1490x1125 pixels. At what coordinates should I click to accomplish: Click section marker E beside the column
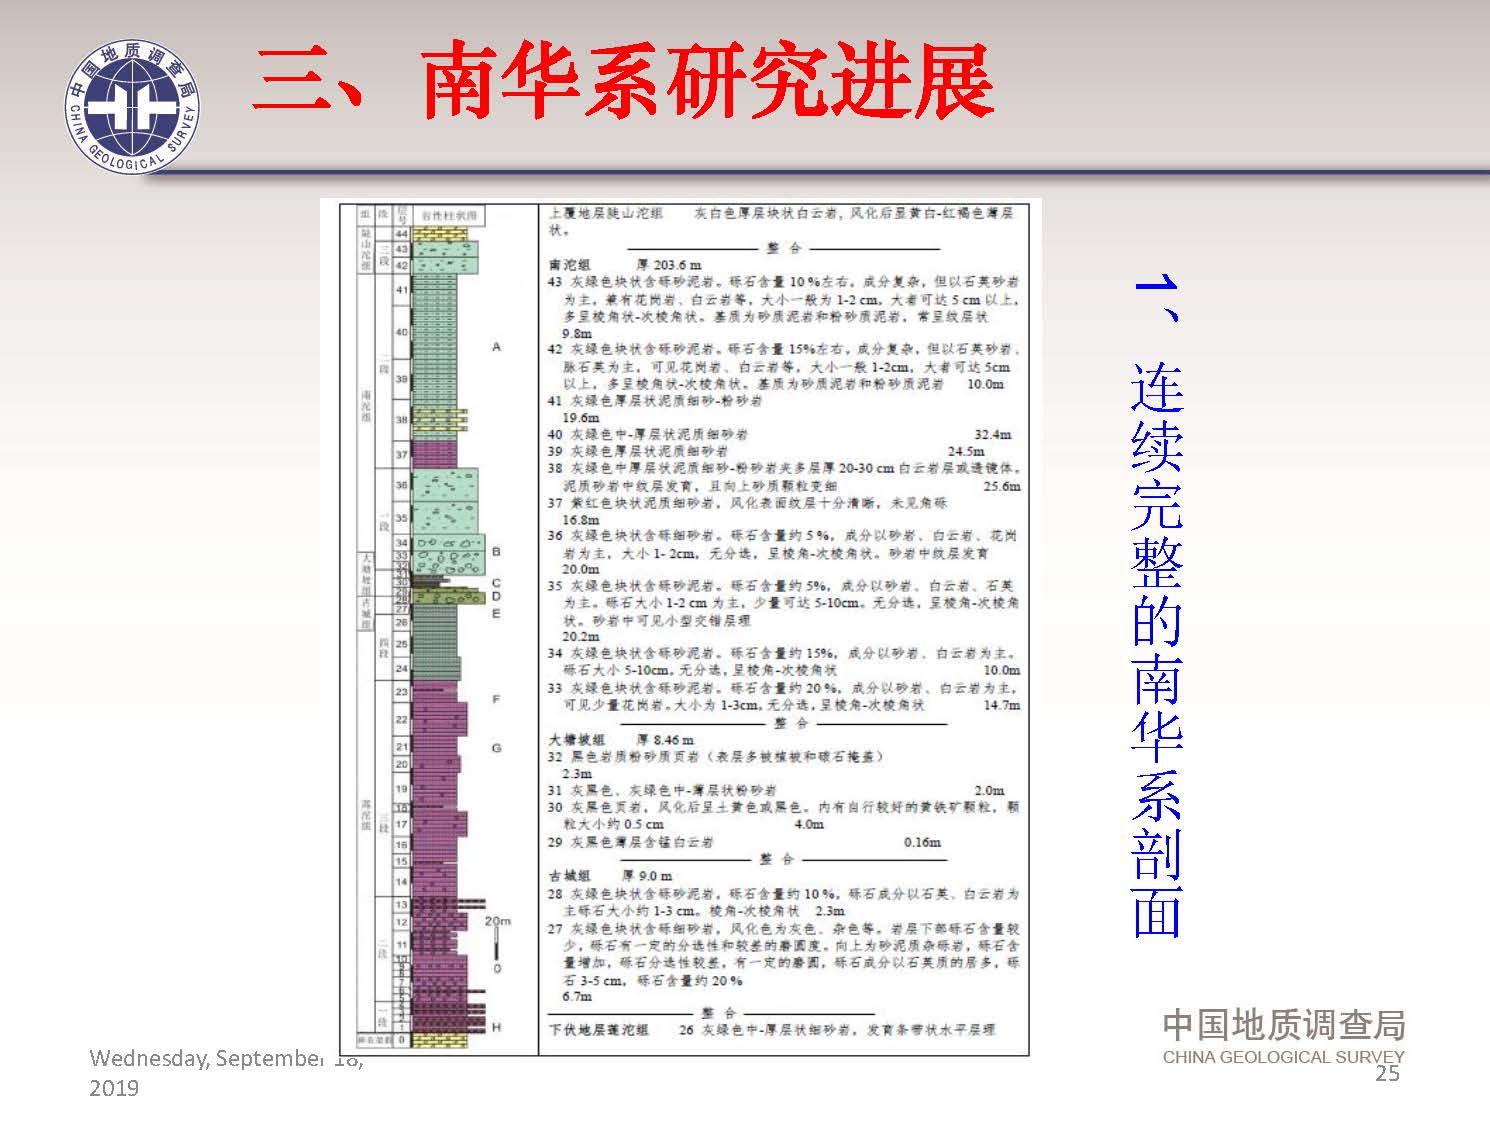(496, 613)
